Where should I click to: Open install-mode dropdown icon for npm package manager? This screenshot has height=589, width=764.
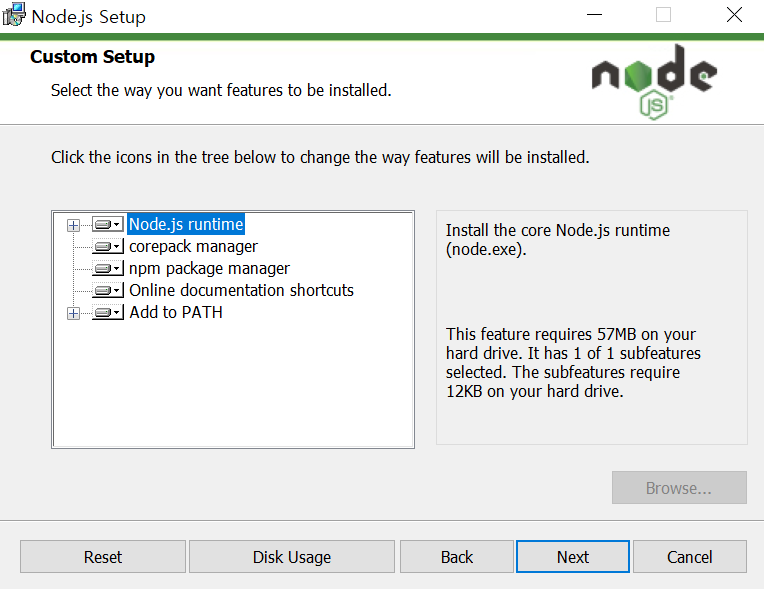tap(108, 268)
